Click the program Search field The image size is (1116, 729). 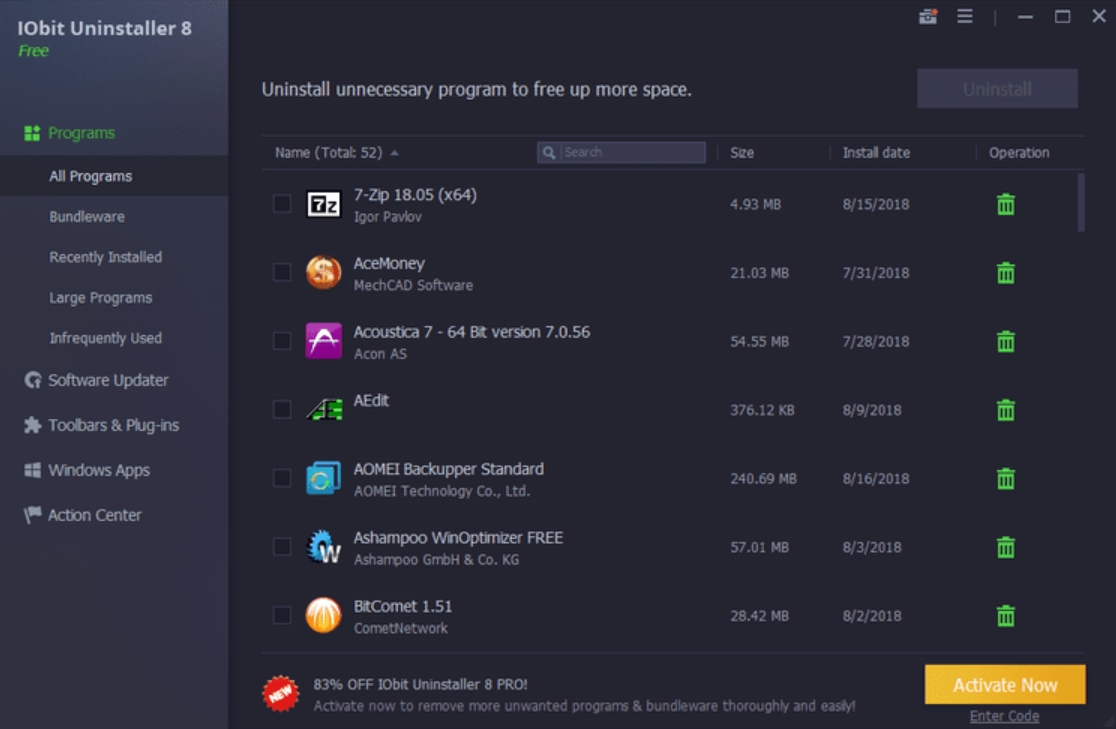621,152
